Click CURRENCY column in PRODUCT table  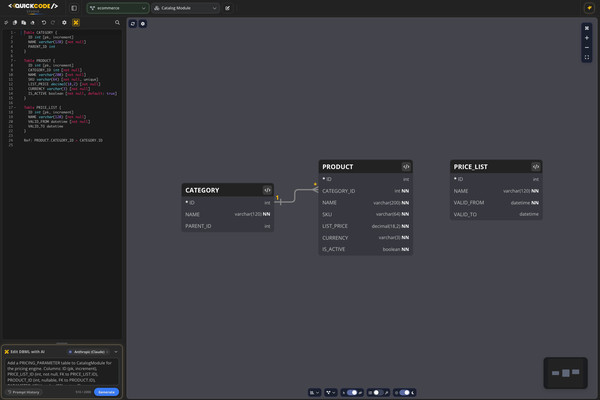click(365, 238)
